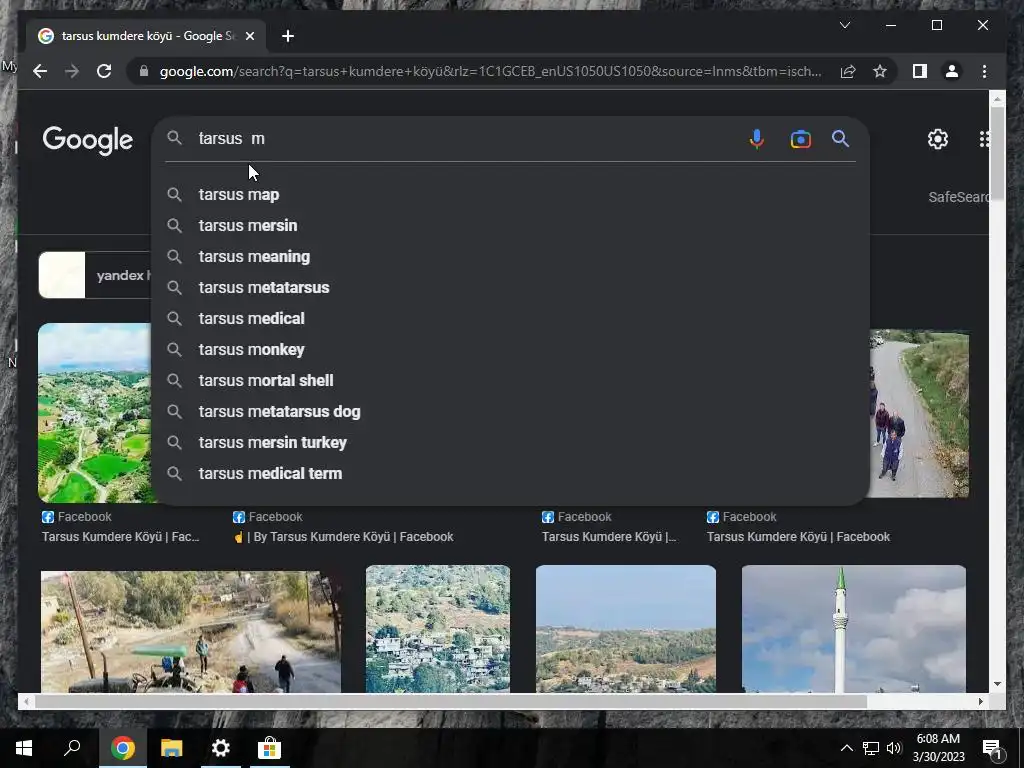This screenshot has height=768, width=1024.
Task: Open landscape hills thumbnail
Action: [x=626, y=628]
